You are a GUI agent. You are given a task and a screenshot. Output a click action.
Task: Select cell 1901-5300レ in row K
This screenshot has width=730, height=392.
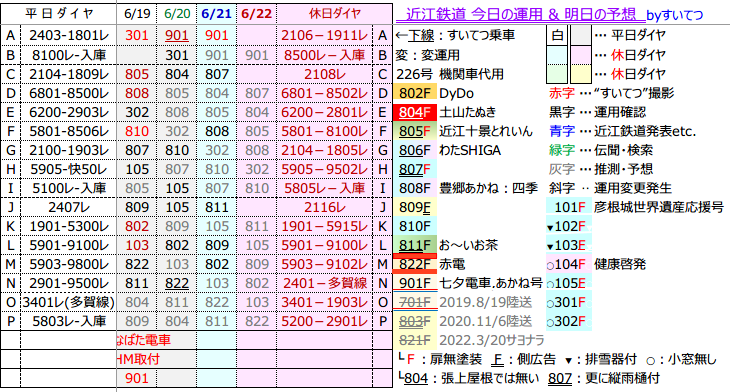(x=68, y=226)
